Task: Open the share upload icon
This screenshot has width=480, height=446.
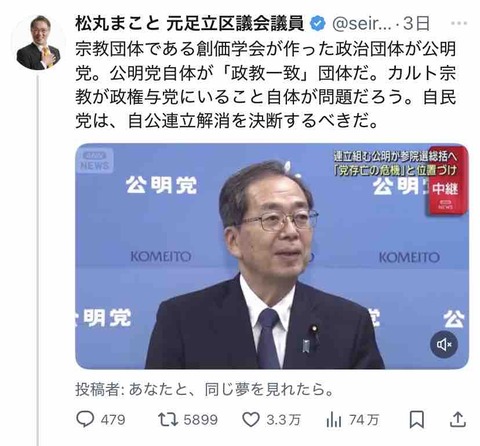Action: point(457,419)
